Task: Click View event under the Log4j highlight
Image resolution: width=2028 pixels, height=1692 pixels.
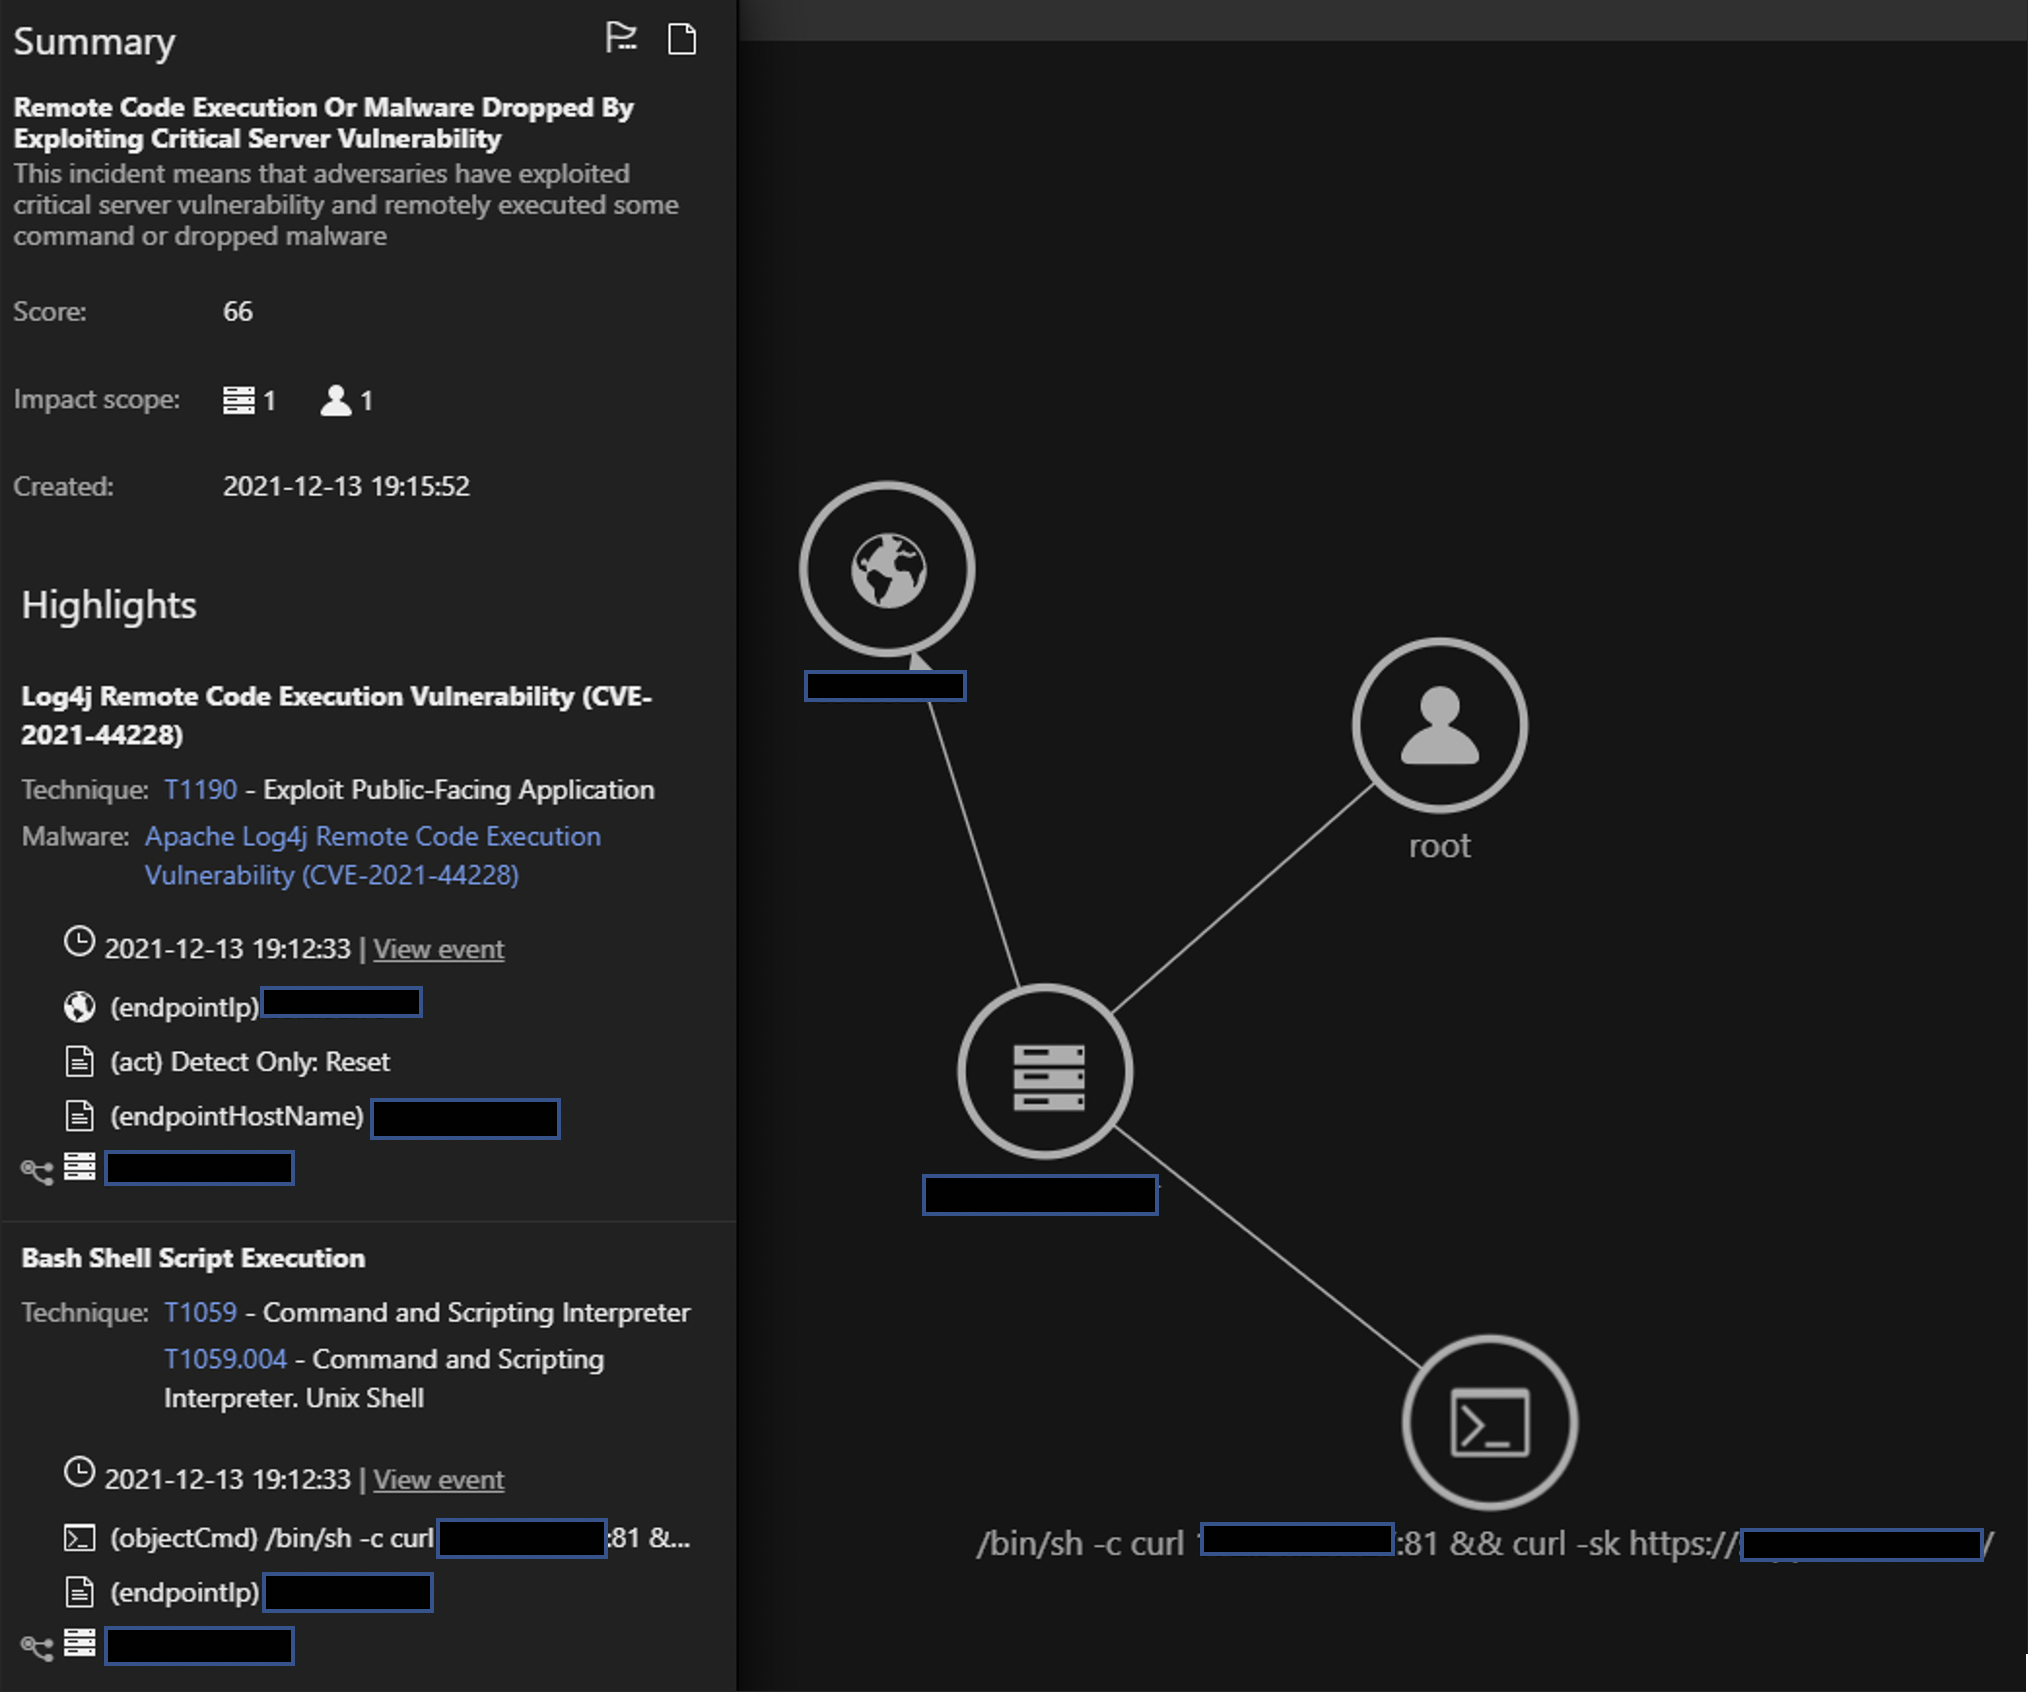Action: [438, 949]
